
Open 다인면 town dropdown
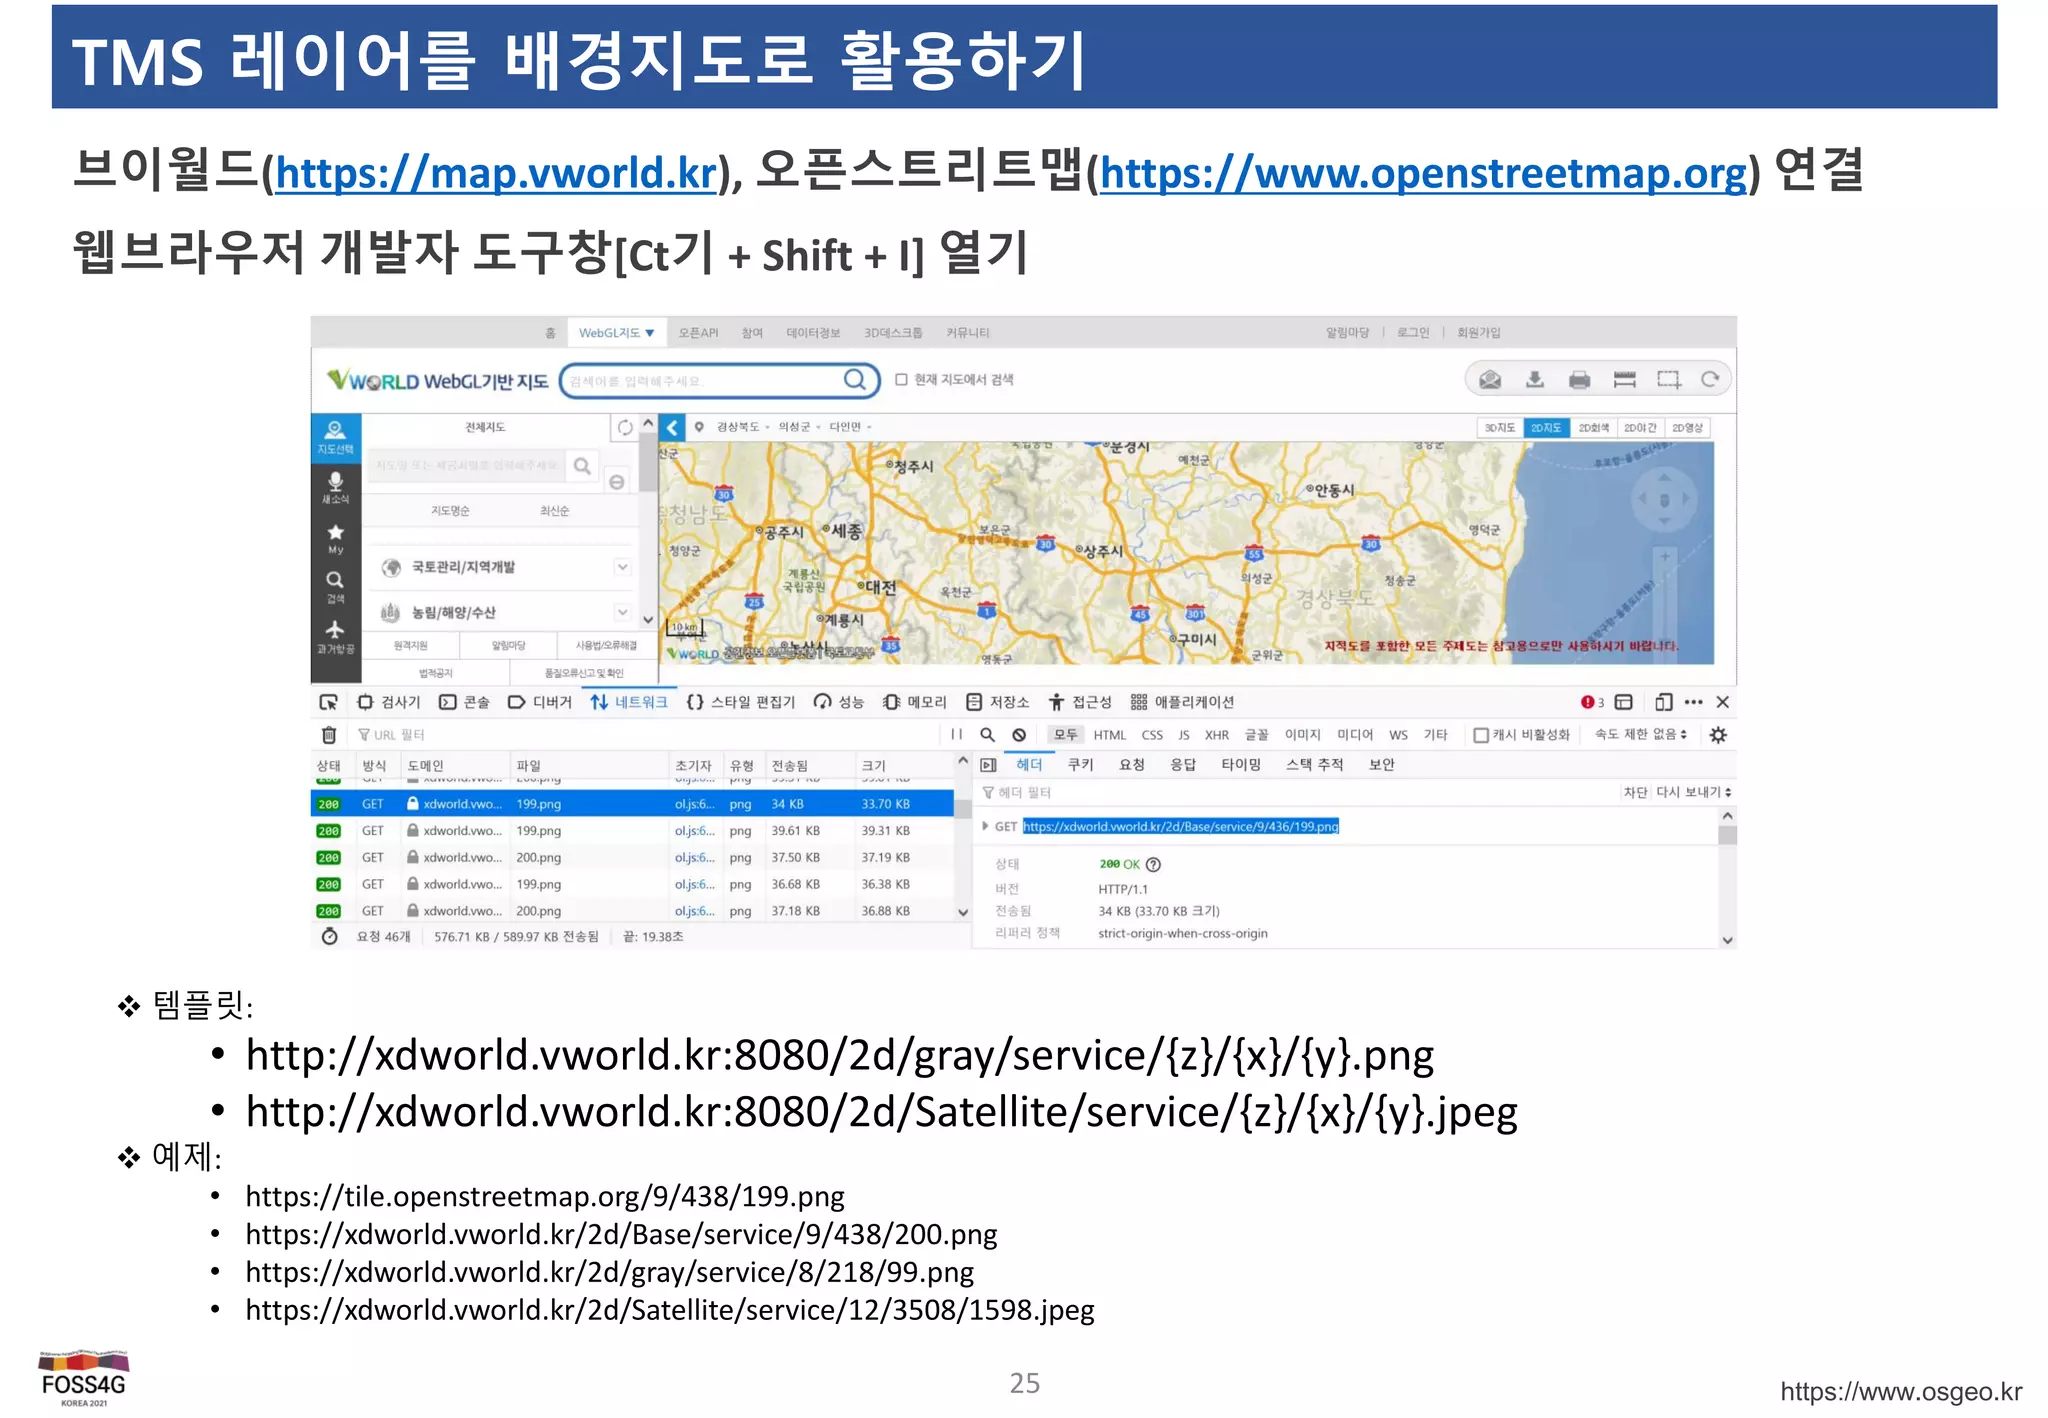click(x=850, y=427)
